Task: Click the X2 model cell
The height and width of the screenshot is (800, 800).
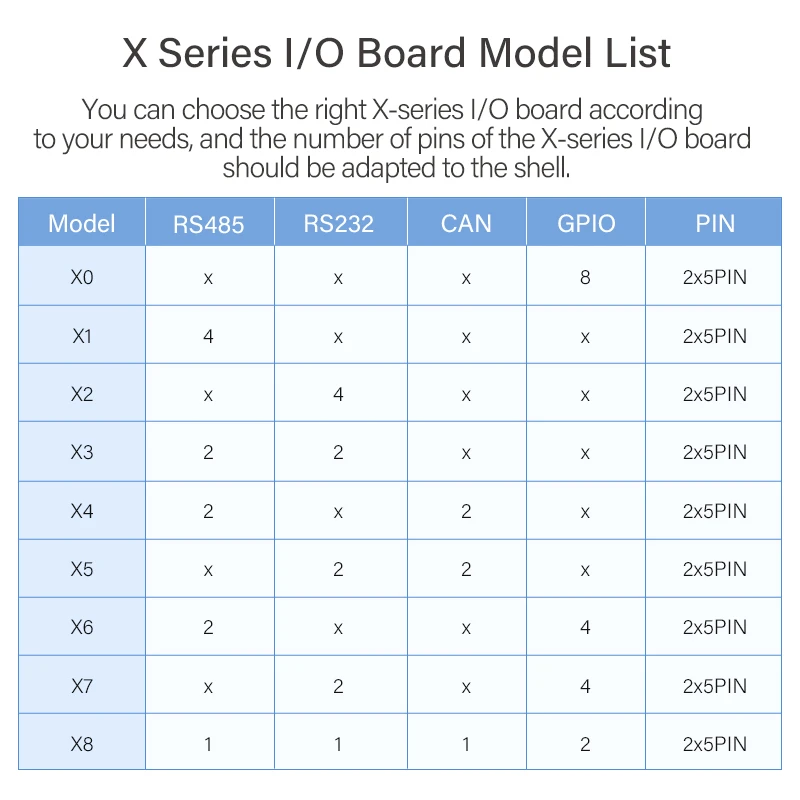Action: point(82,394)
